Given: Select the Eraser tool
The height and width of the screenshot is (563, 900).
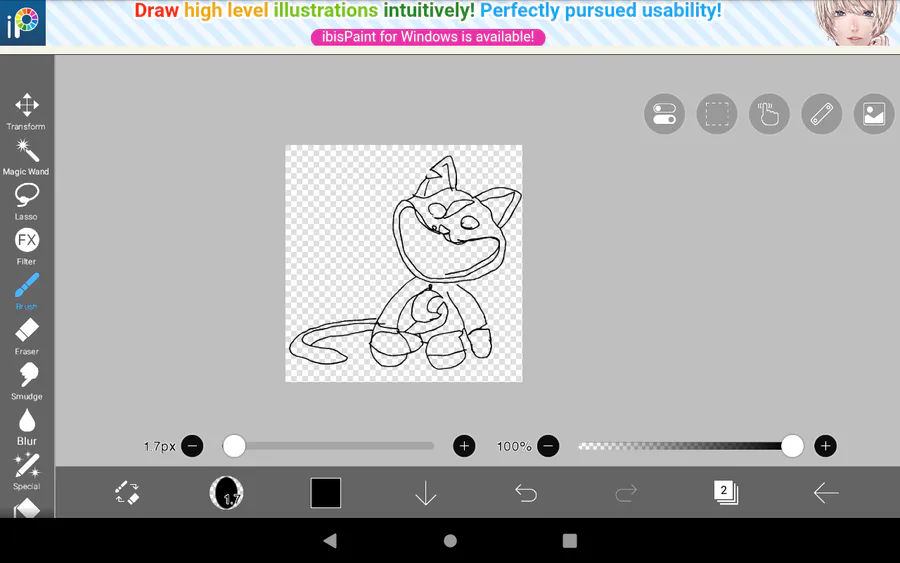Looking at the screenshot, I should click(x=26, y=336).
